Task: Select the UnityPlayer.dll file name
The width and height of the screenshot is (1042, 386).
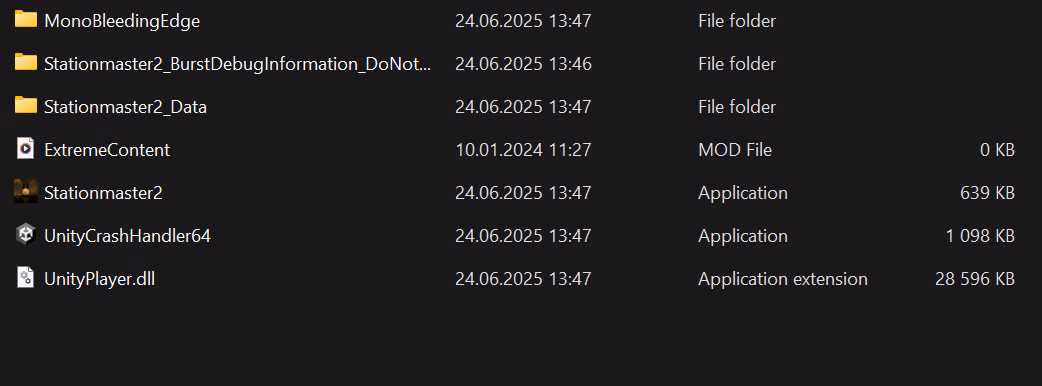Action: (100, 278)
